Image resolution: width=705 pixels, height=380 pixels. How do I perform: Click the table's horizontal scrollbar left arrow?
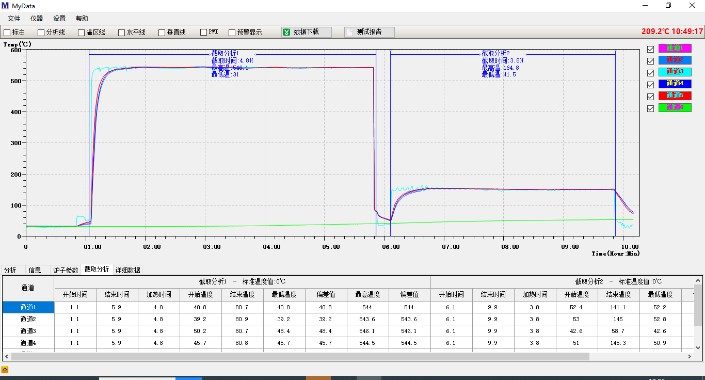click(x=6, y=356)
